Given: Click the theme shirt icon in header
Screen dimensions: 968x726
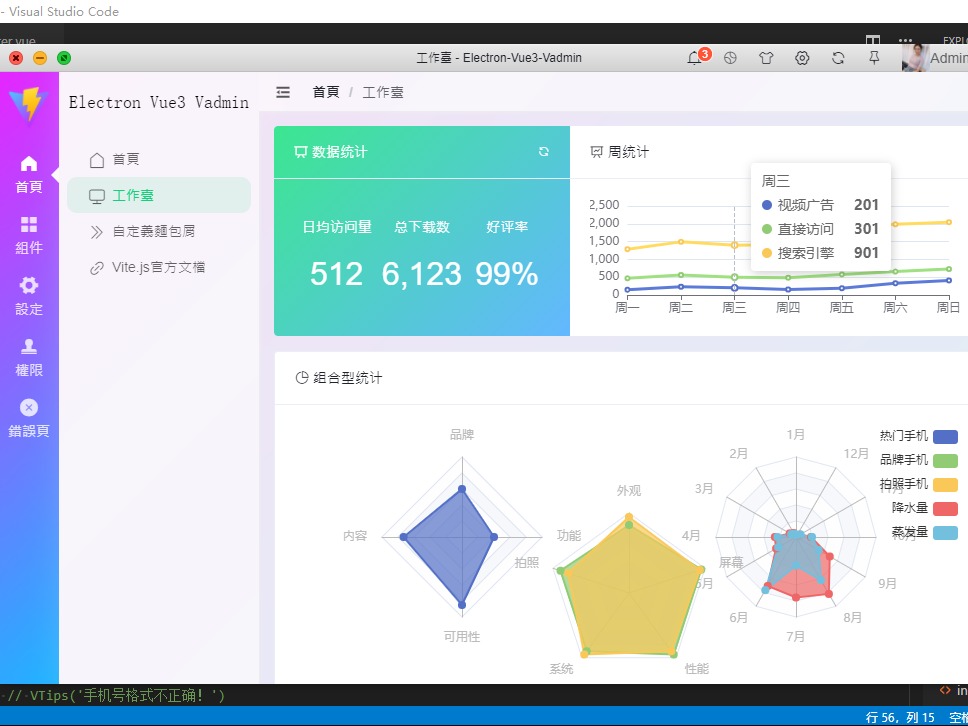Looking at the screenshot, I should (766, 58).
